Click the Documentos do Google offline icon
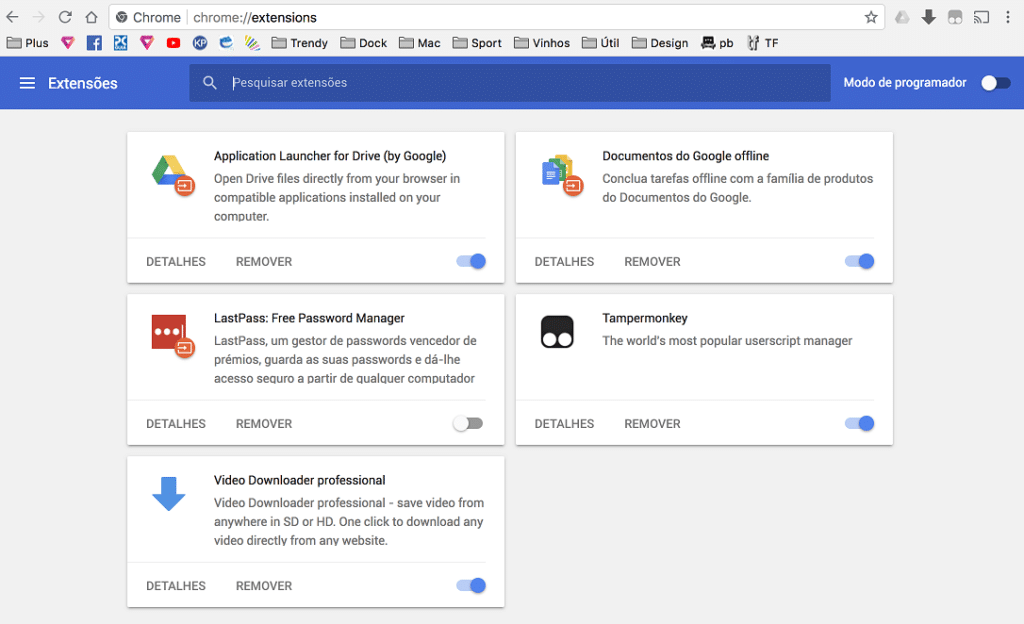 click(x=562, y=175)
